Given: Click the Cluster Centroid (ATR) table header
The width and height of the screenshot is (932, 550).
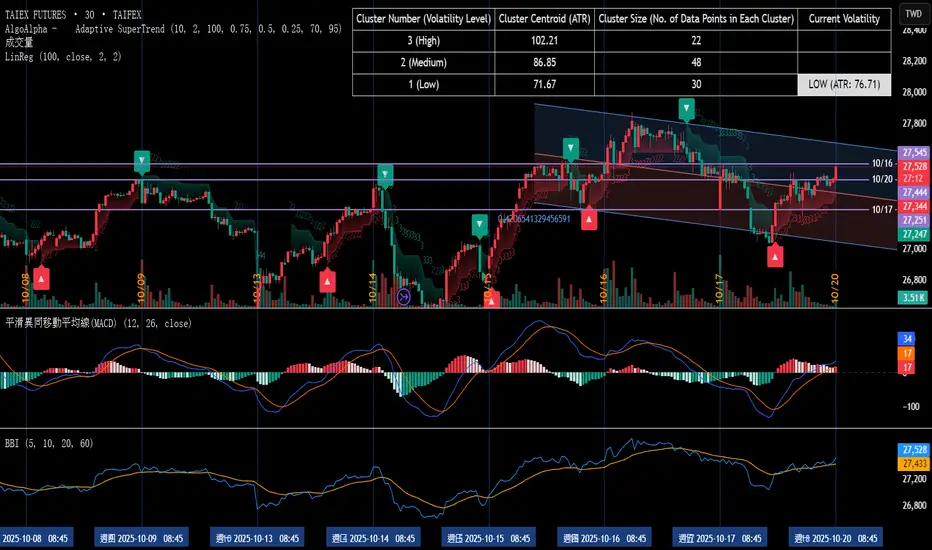Looking at the screenshot, I should click(x=544, y=19).
